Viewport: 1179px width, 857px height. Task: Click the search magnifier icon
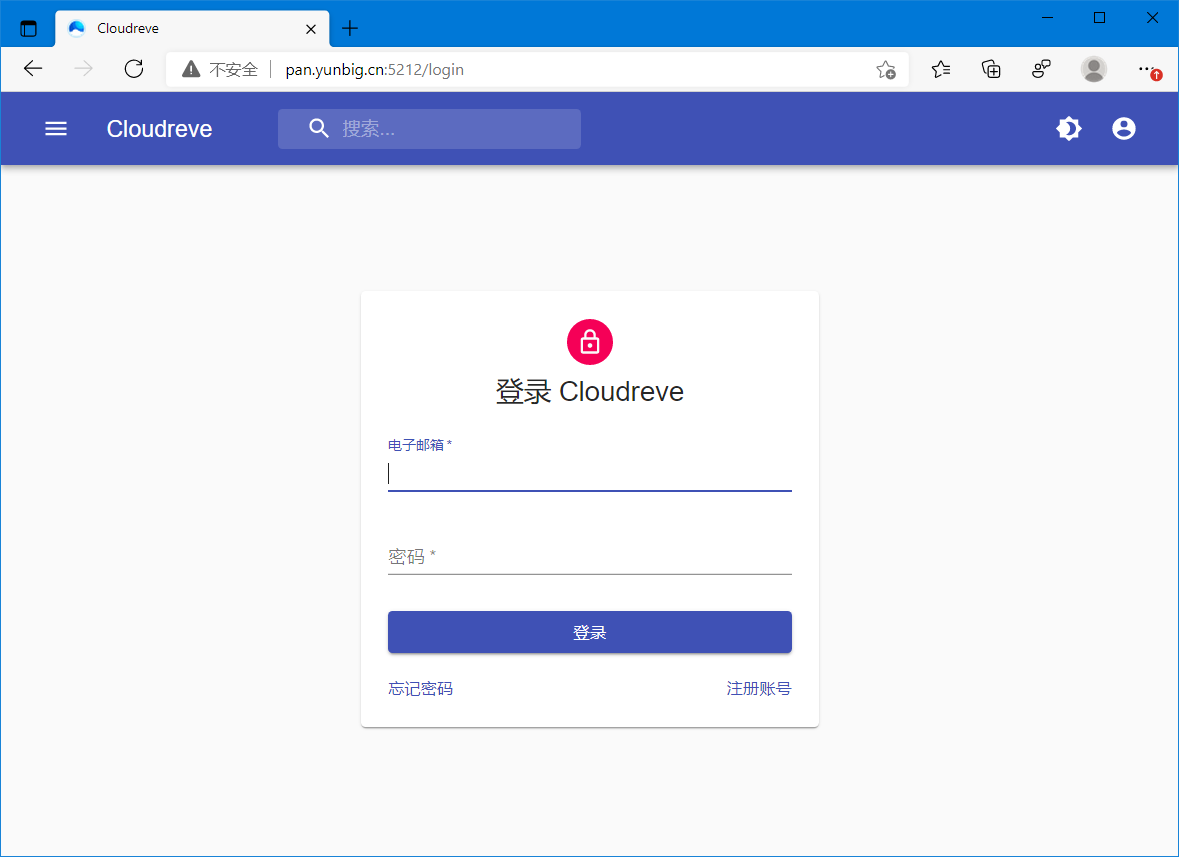[319, 129]
